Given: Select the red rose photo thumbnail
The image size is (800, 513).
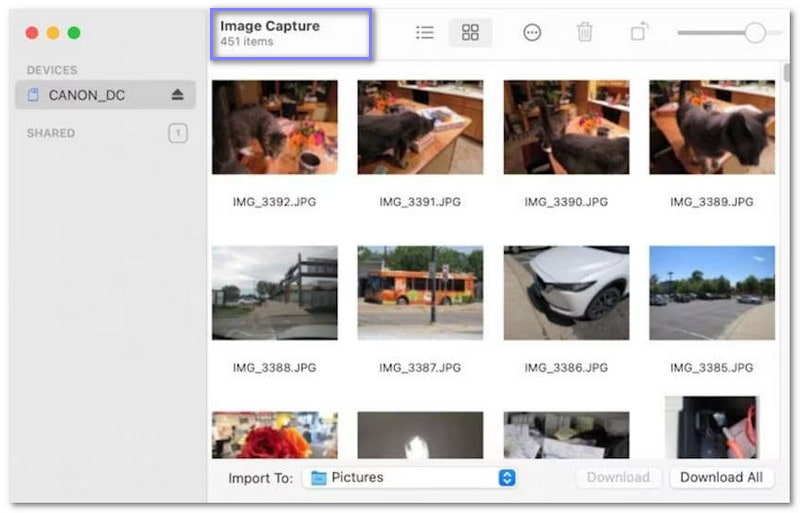Looking at the screenshot, I should coord(274,435).
